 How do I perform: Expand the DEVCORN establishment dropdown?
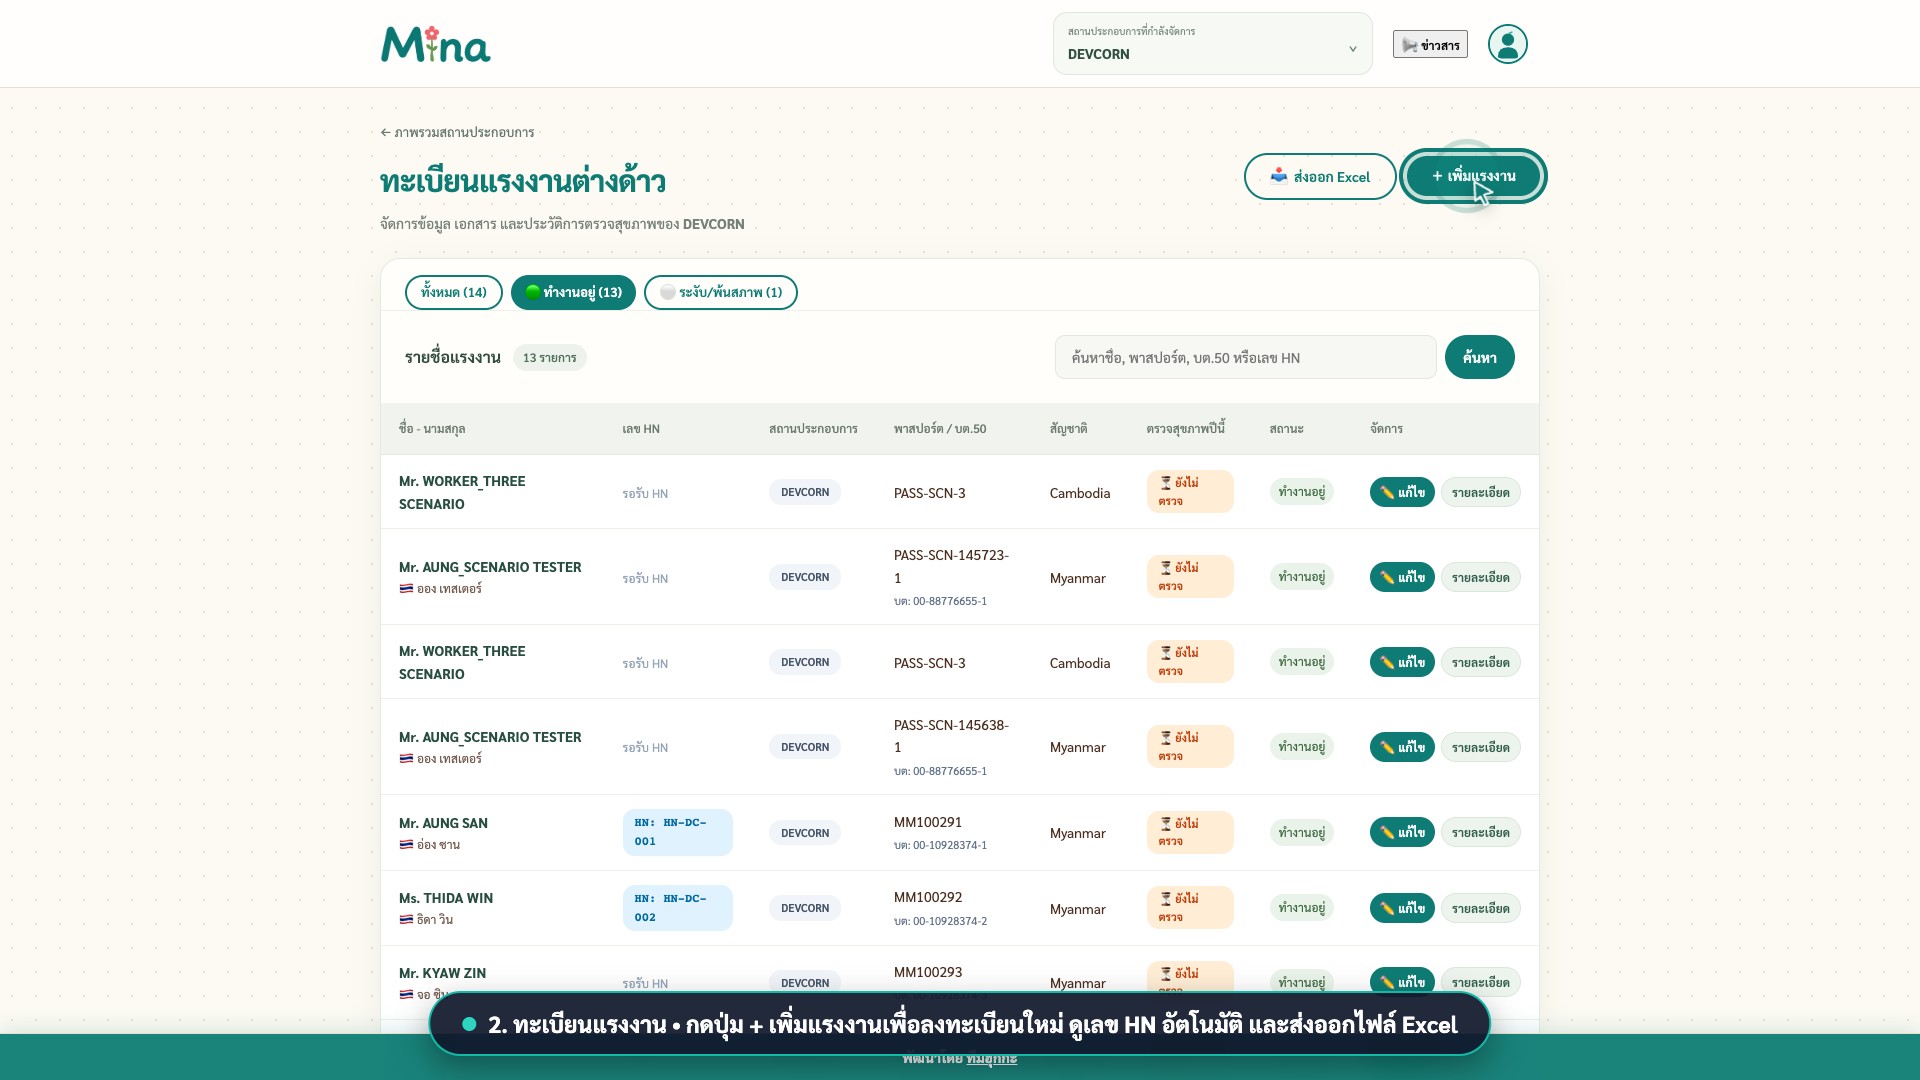click(x=1212, y=44)
